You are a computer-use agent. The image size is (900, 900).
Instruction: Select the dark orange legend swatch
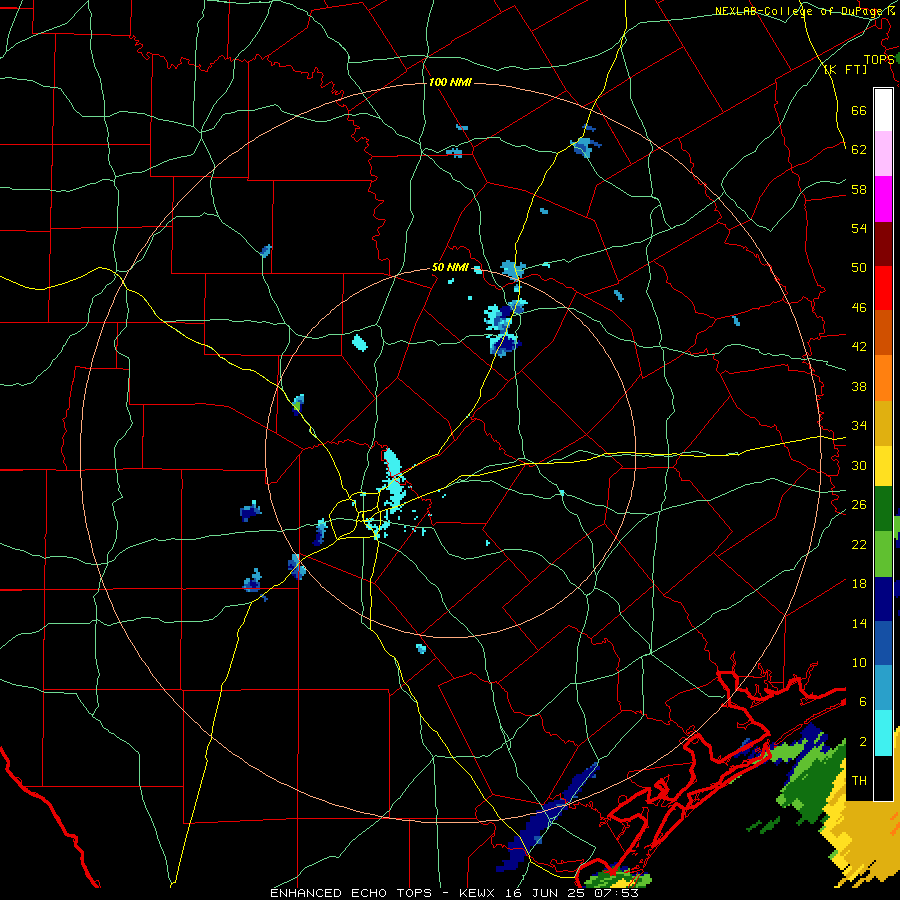click(883, 332)
